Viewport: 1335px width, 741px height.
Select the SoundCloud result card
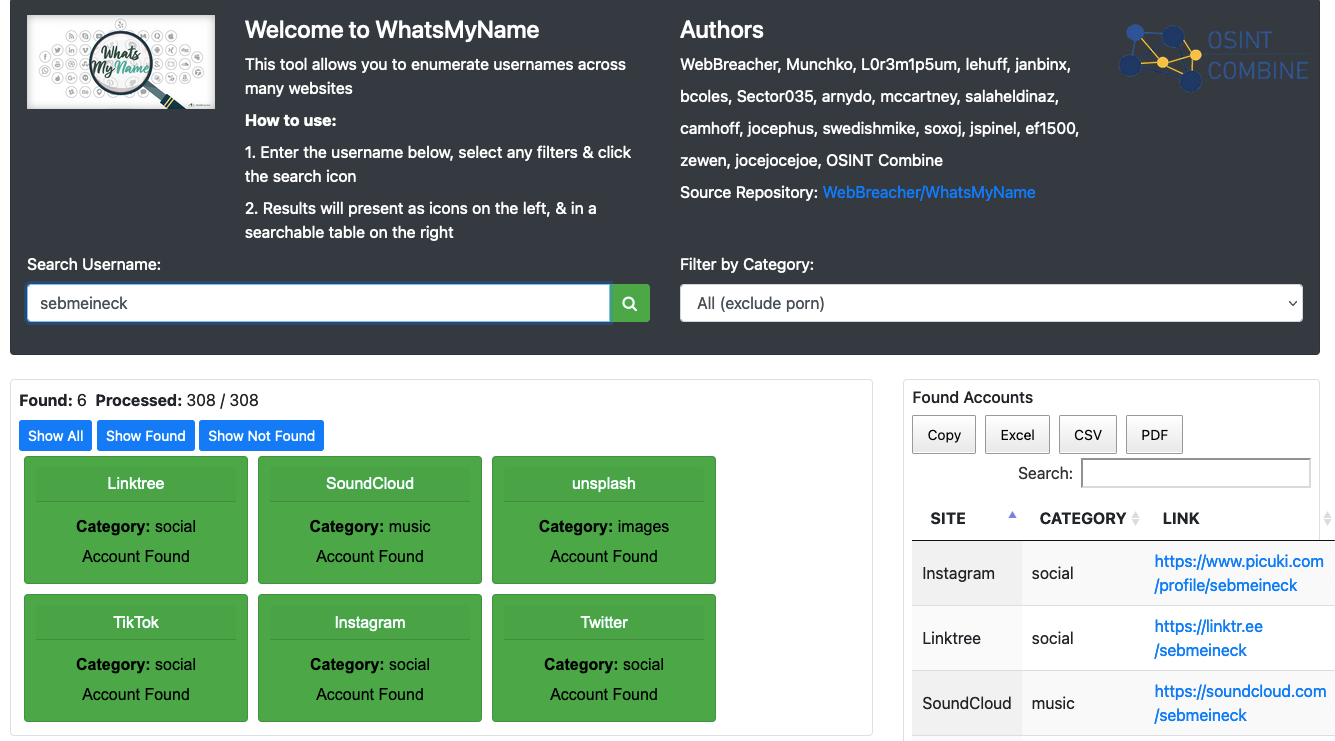tap(370, 520)
